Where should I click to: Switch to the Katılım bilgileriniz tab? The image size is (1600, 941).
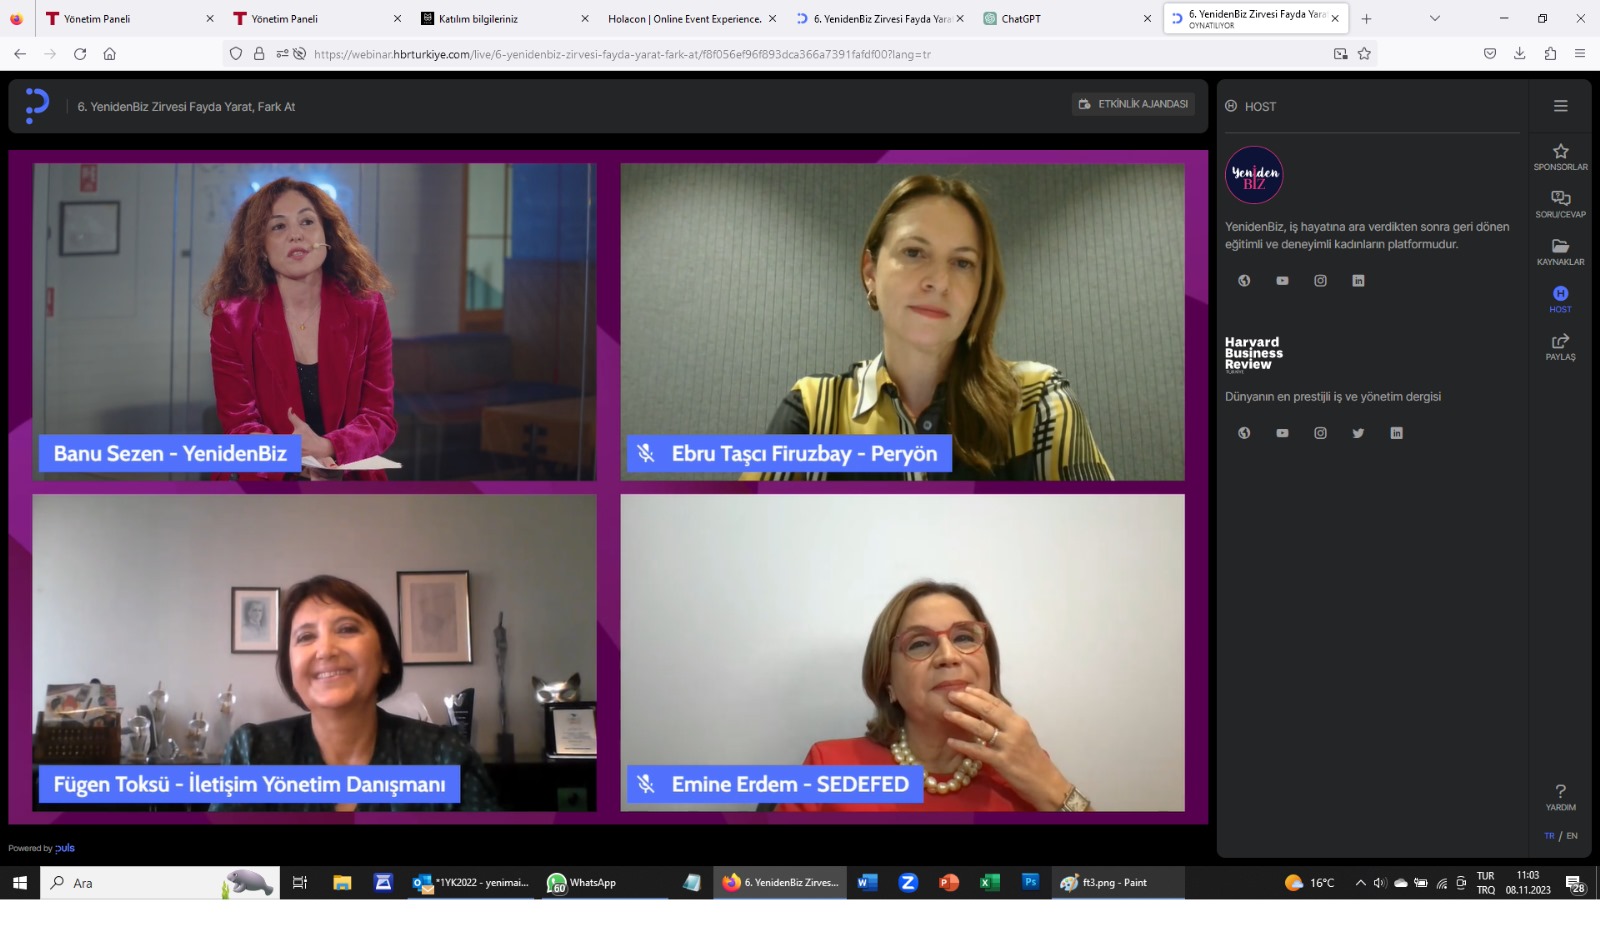[x=500, y=18]
